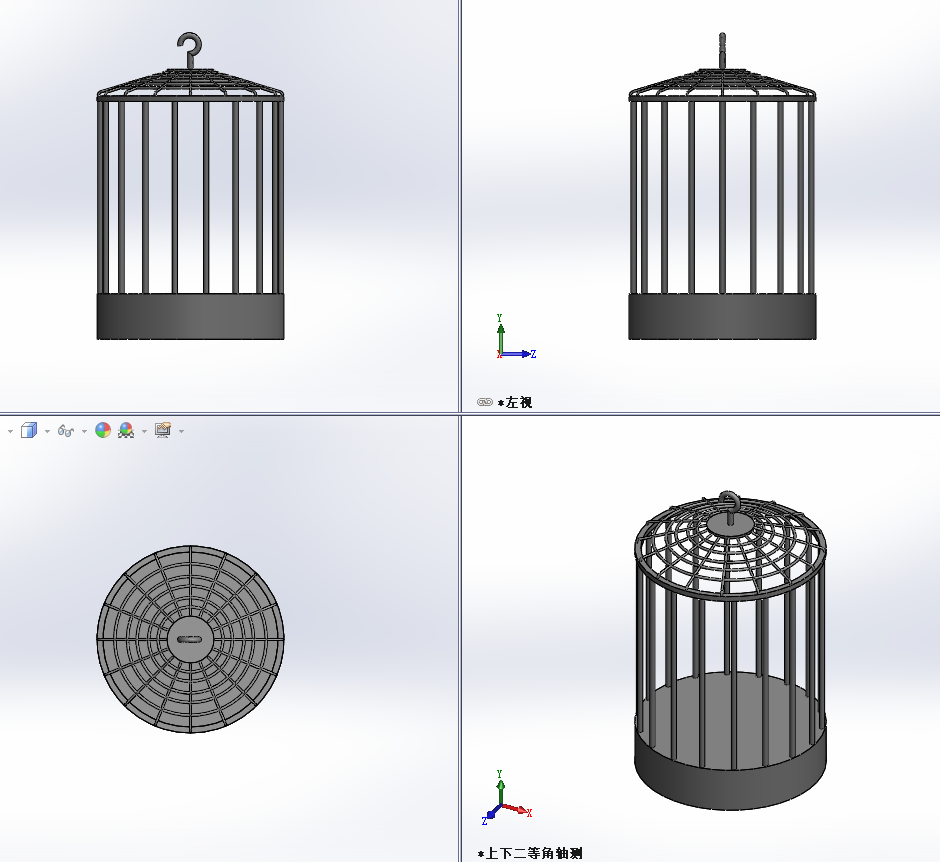Open View Settings monitor icon

tap(163, 430)
